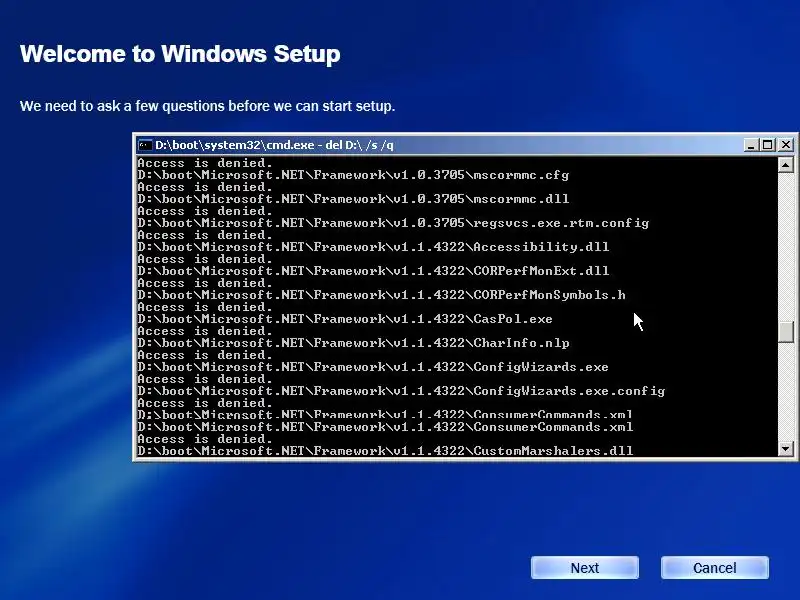Click the line ending with mscormmc.cfg
Image resolution: width=800 pixels, height=600 pixels.
pos(353,175)
